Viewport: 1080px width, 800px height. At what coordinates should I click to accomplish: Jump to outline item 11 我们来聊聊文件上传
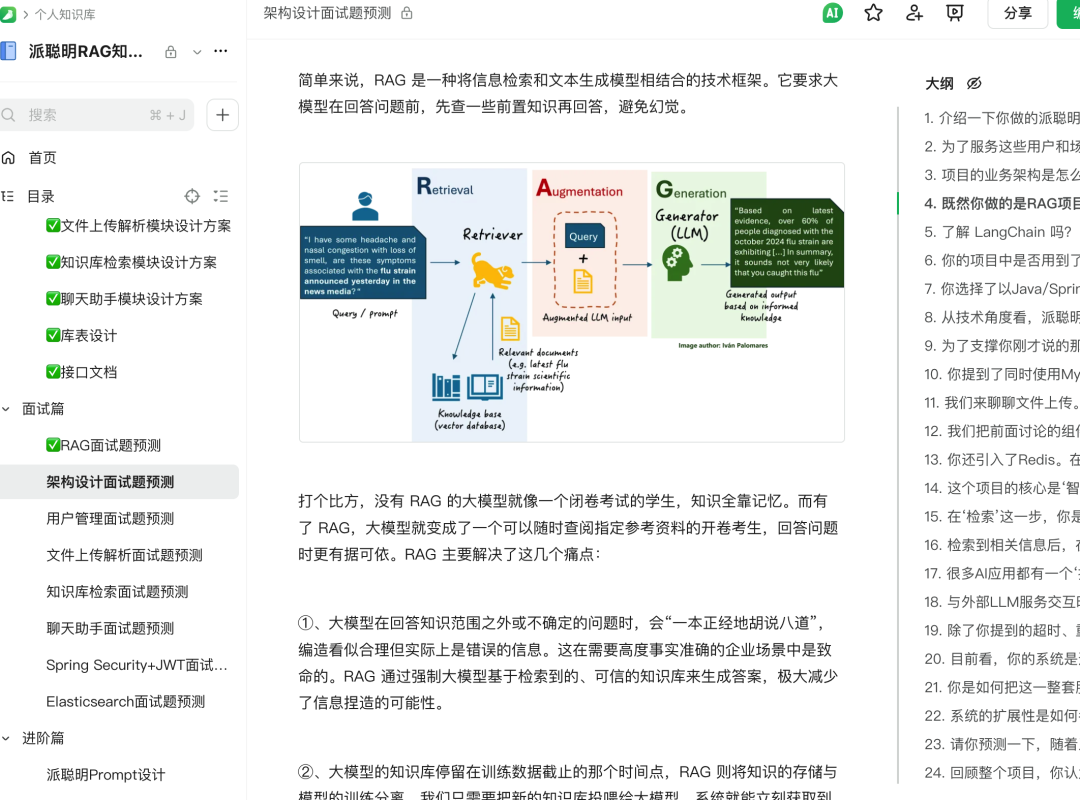1001,402
